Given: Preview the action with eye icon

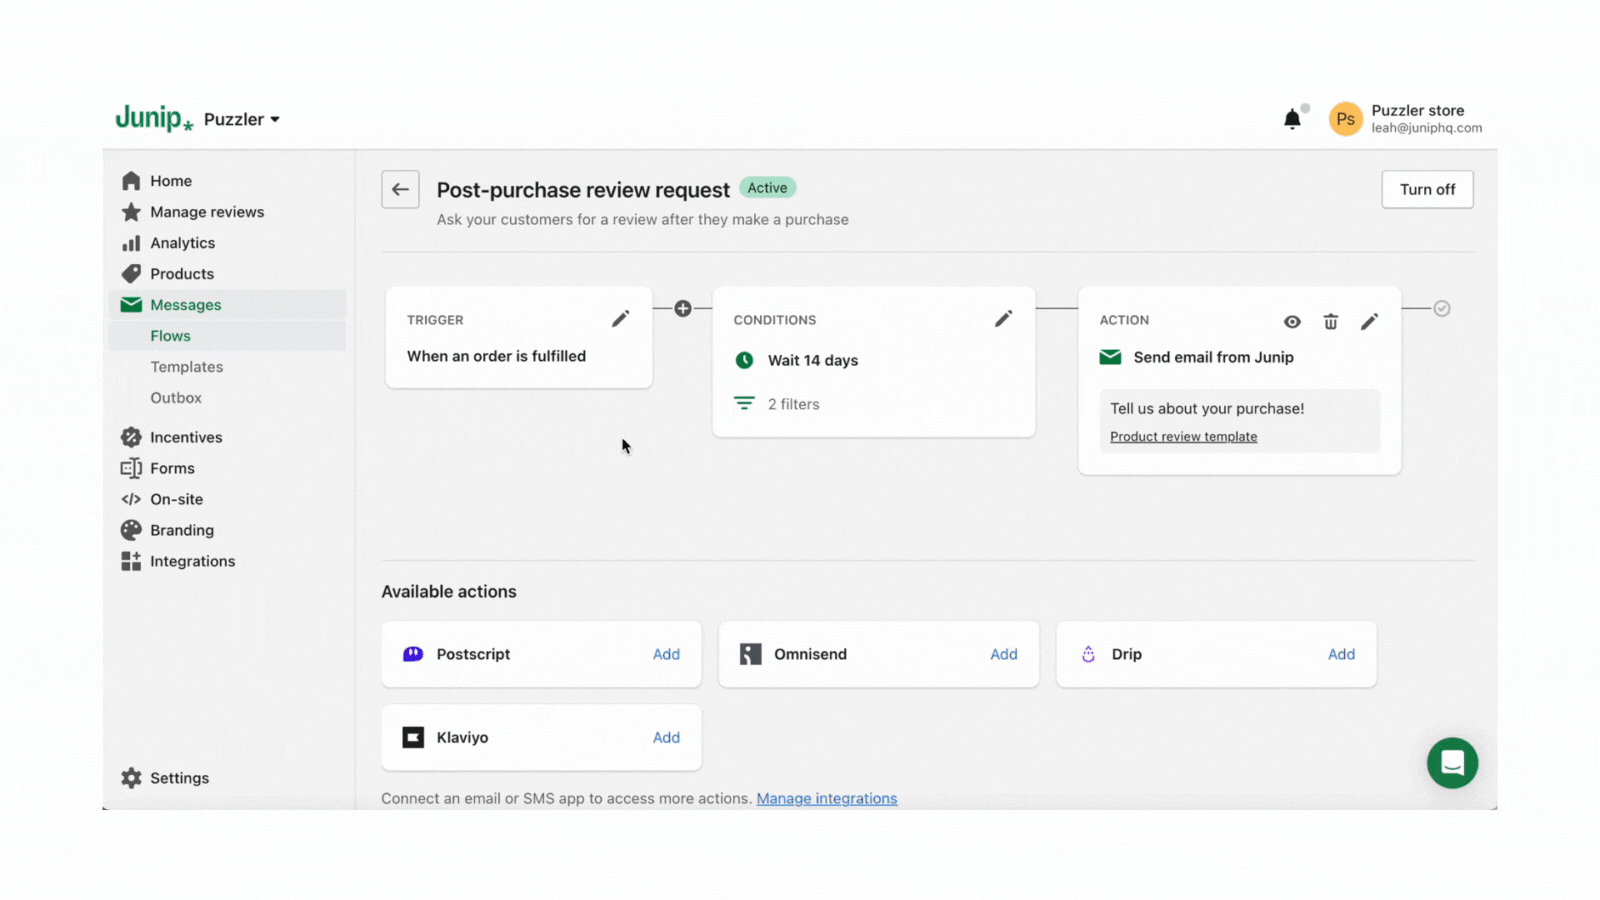Looking at the screenshot, I should (x=1292, y=322).
